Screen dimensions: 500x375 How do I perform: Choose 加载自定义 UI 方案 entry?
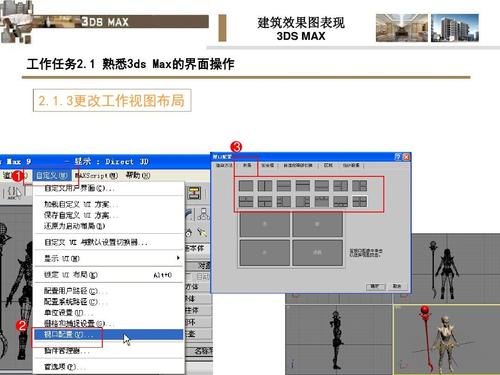(x=108, y=204)
